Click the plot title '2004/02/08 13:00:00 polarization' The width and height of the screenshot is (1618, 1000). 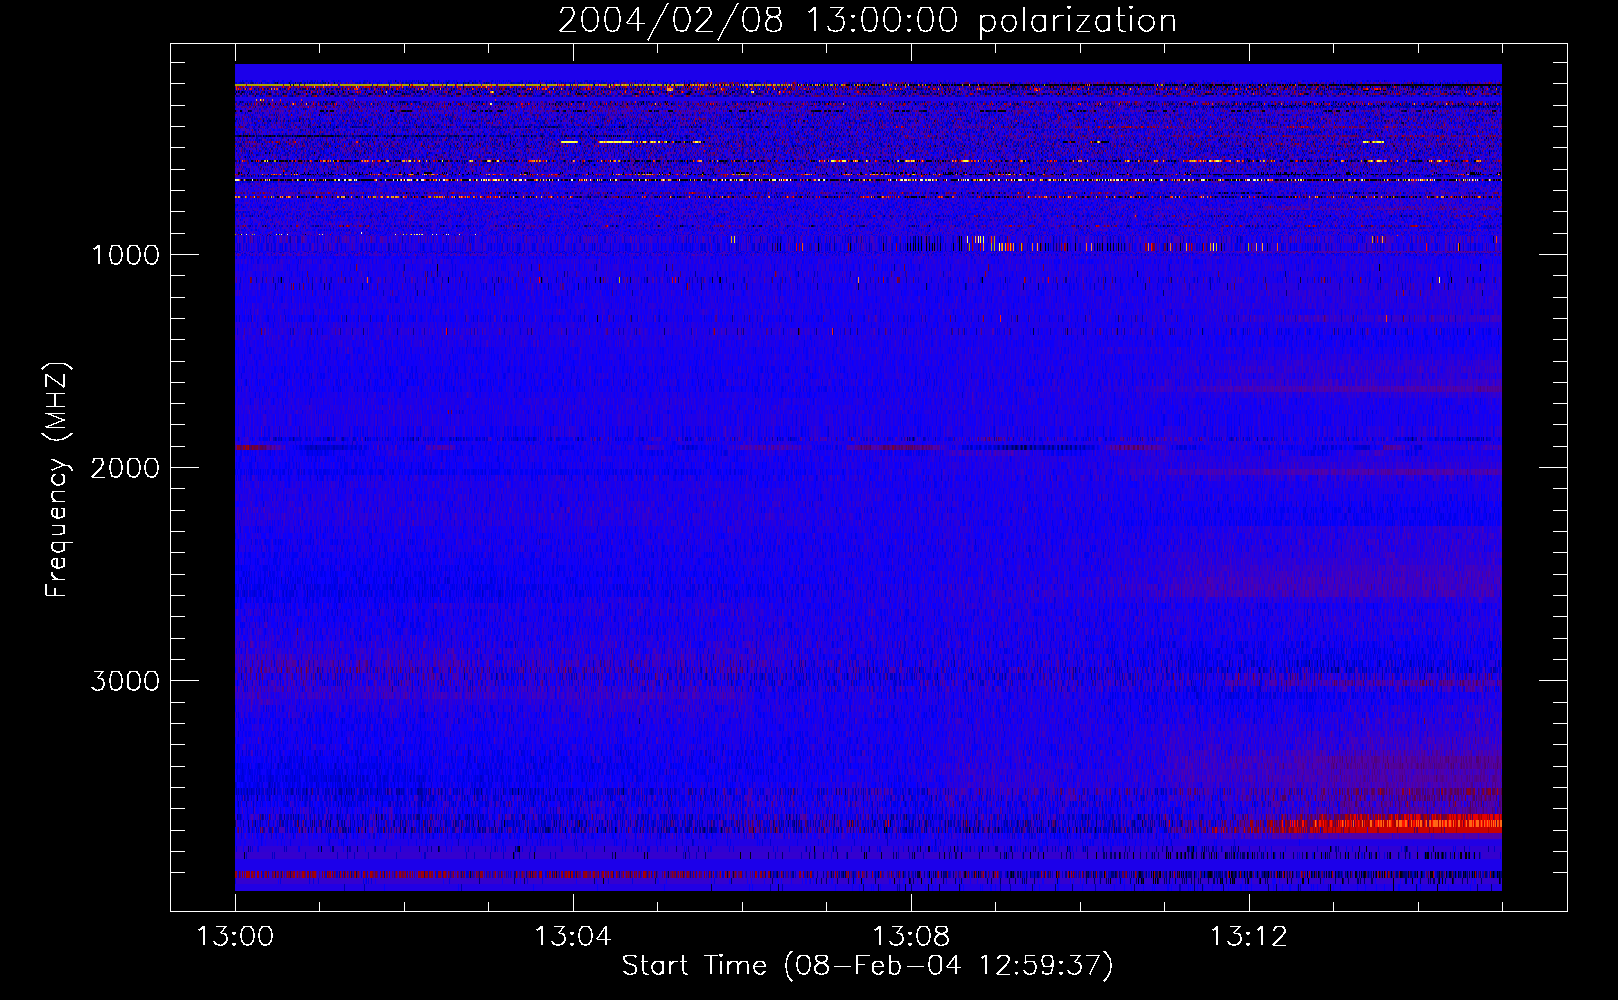pos(867,21)
